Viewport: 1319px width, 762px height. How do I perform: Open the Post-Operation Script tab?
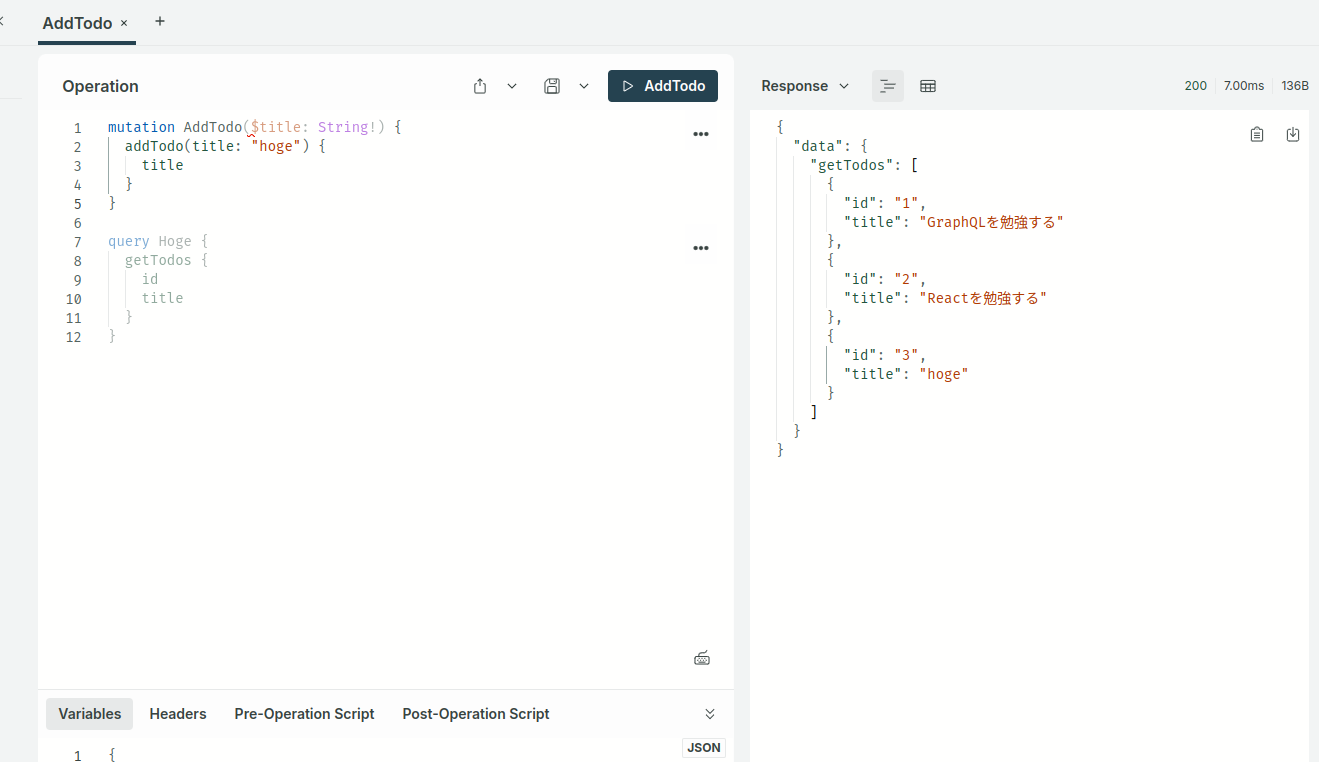click(x=476, y=714)
